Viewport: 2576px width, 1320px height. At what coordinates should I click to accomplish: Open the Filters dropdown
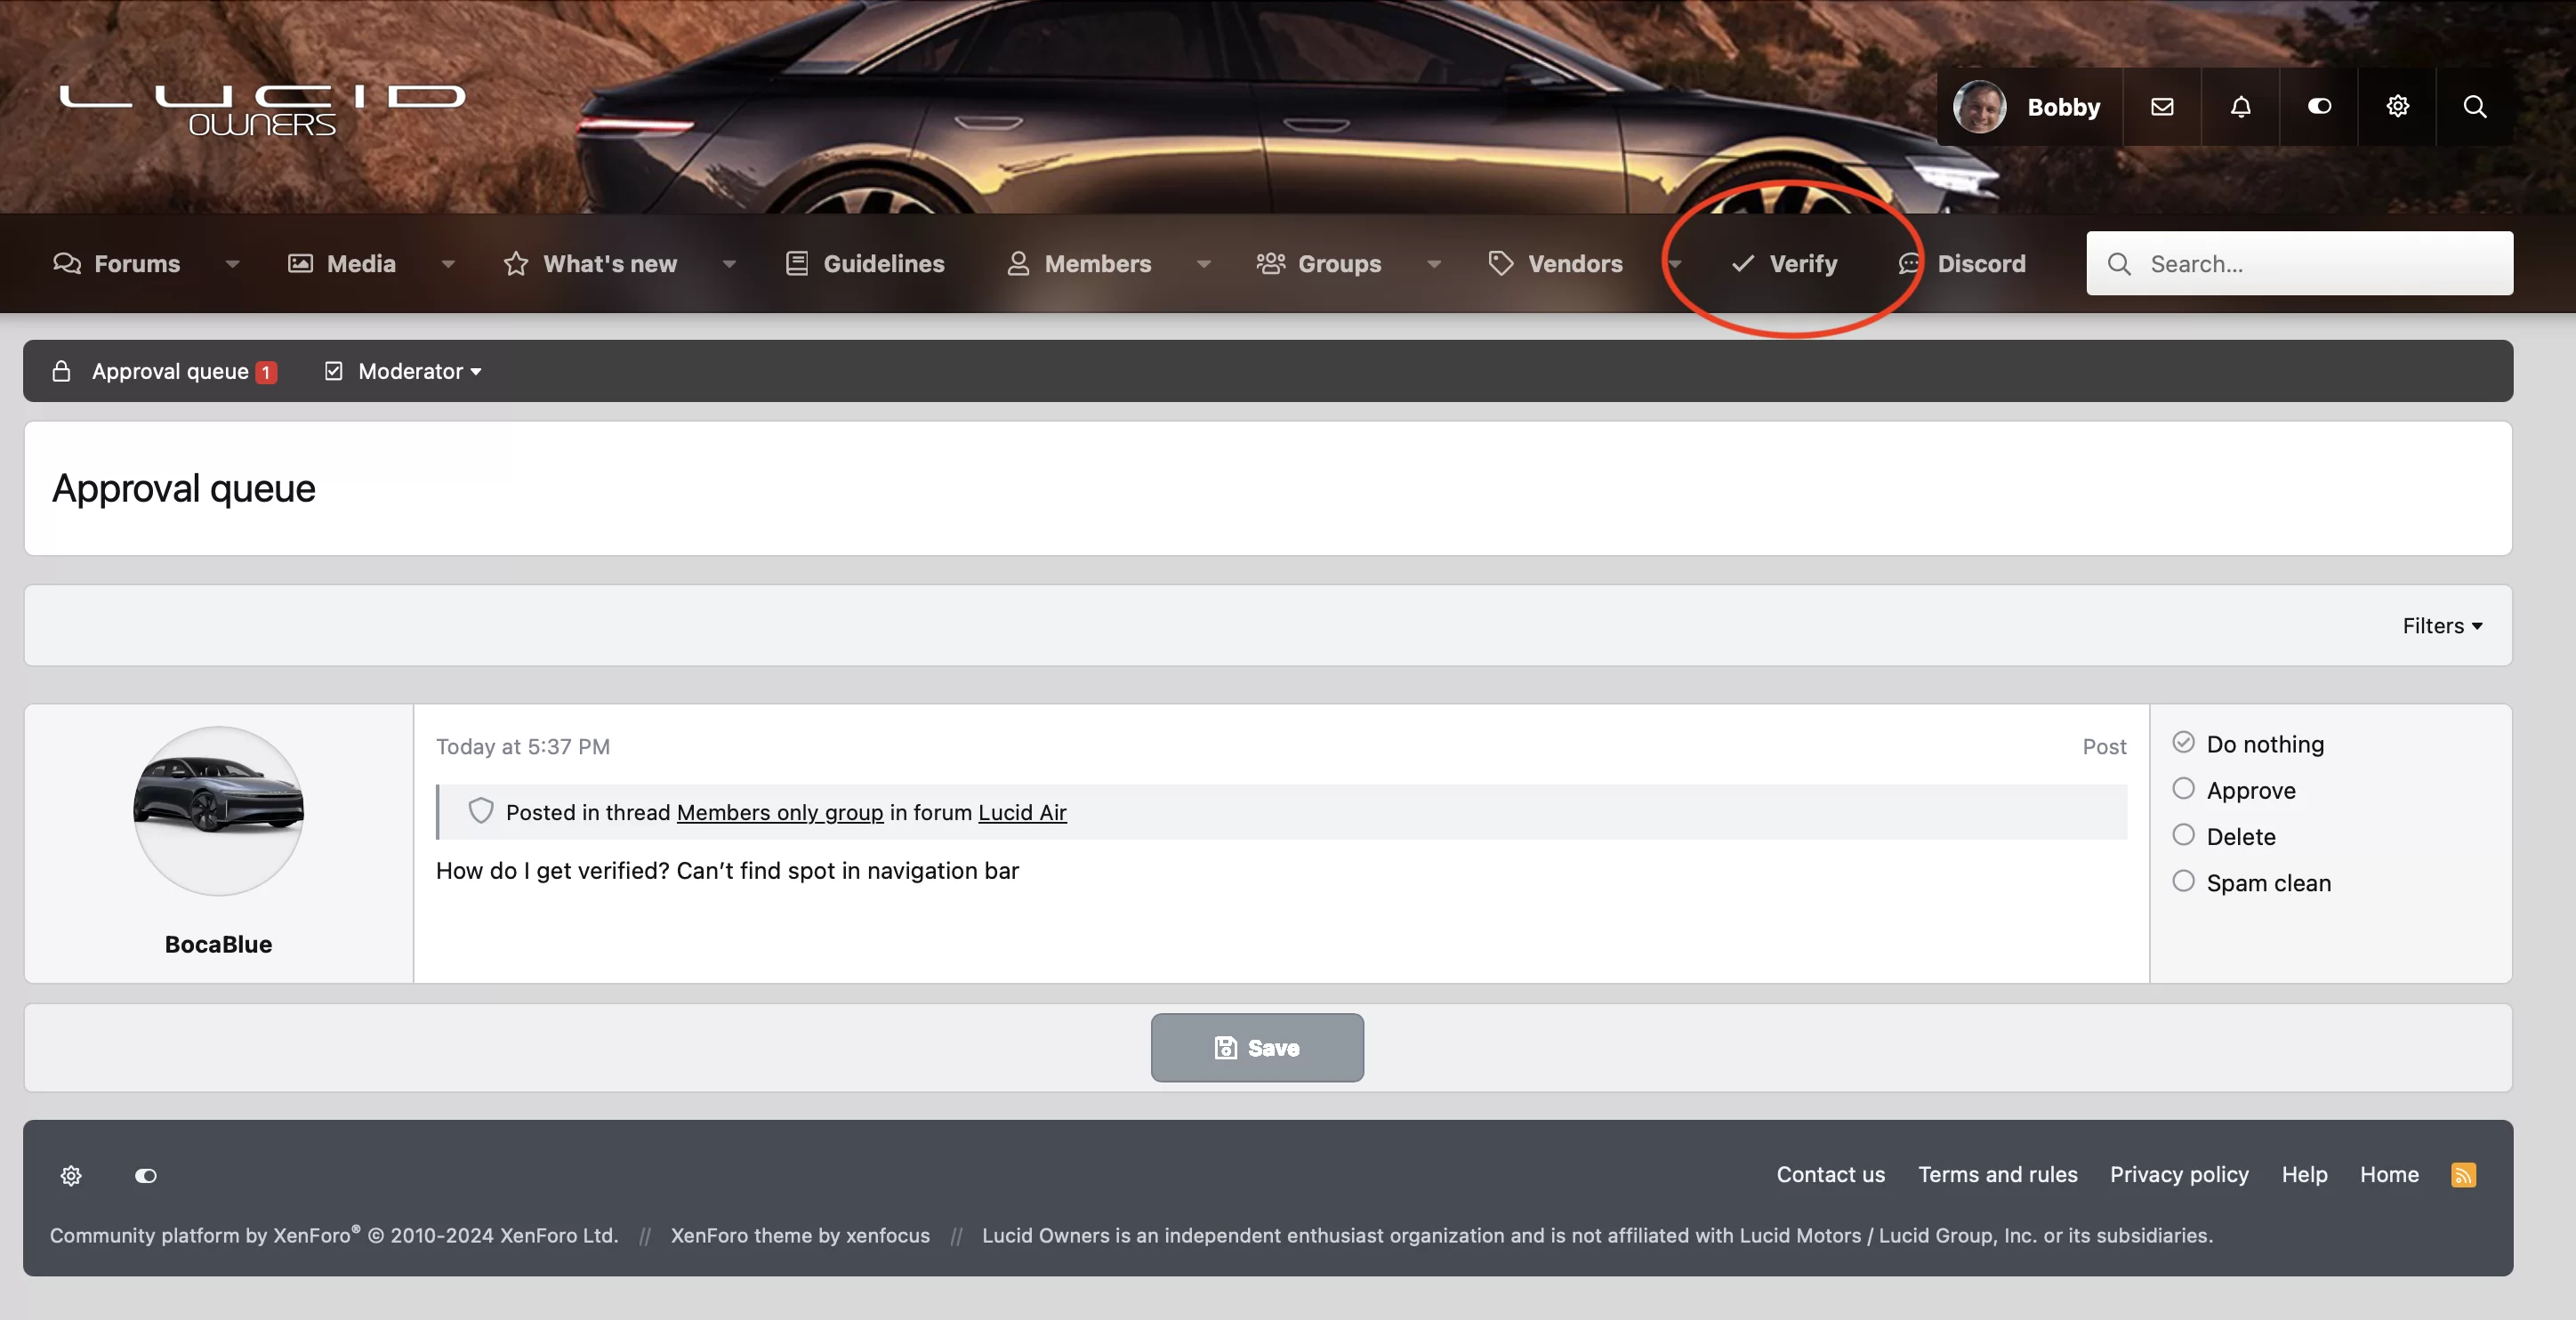(x=2442, y=626)
